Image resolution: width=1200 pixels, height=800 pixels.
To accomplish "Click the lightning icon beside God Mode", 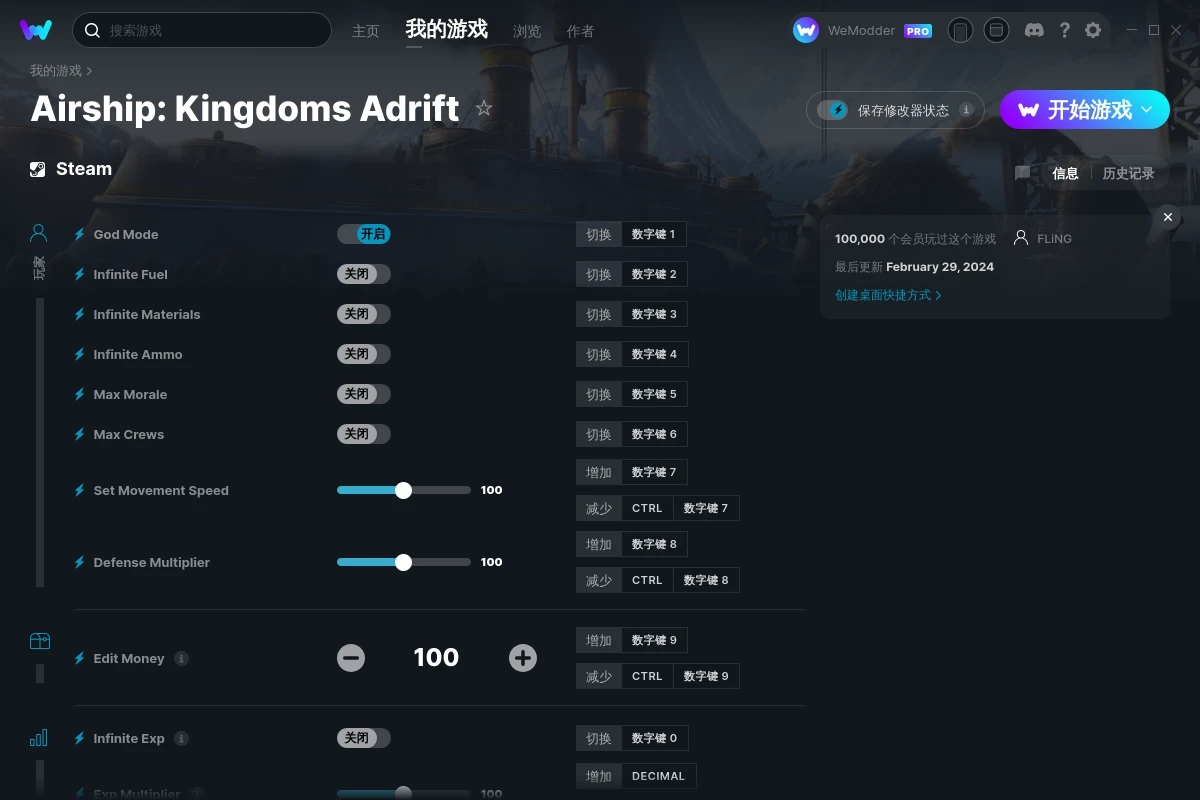I will click(x=80, y=234).
